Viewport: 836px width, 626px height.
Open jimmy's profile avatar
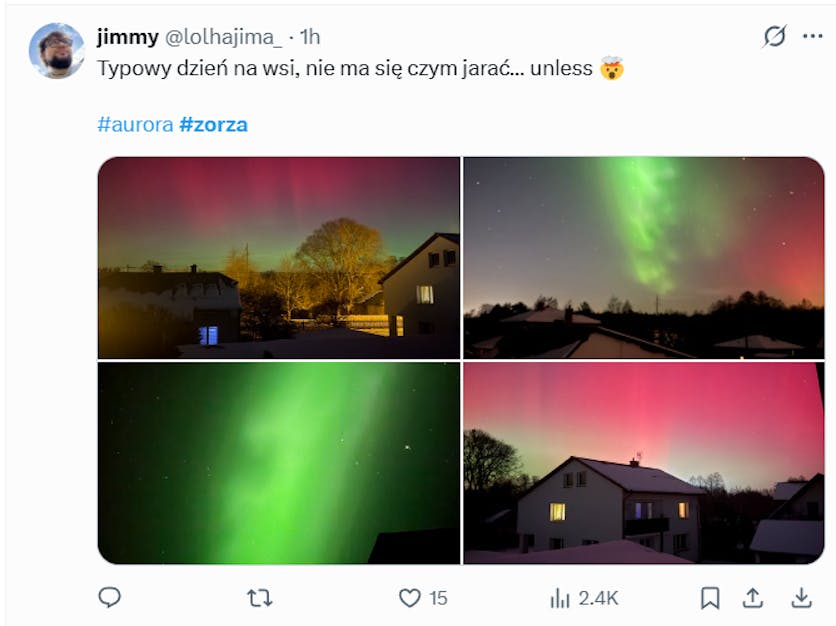point(57,50)
